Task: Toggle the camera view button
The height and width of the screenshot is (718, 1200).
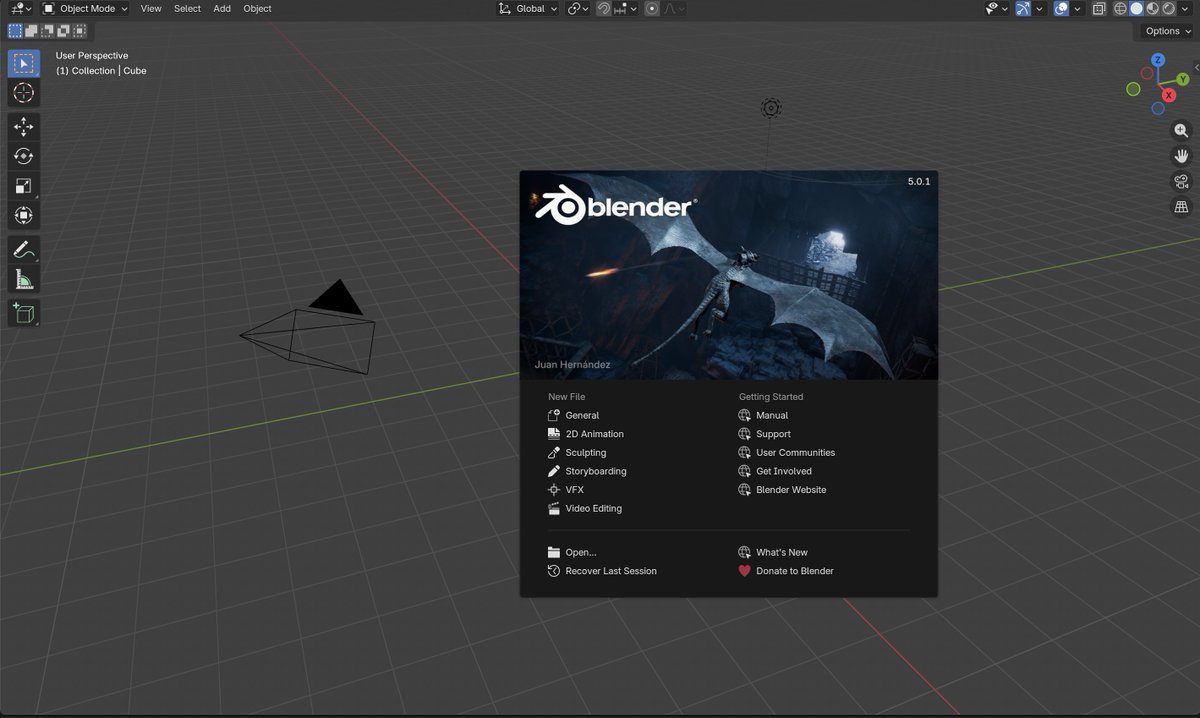Action: [x=1181, y=181]
